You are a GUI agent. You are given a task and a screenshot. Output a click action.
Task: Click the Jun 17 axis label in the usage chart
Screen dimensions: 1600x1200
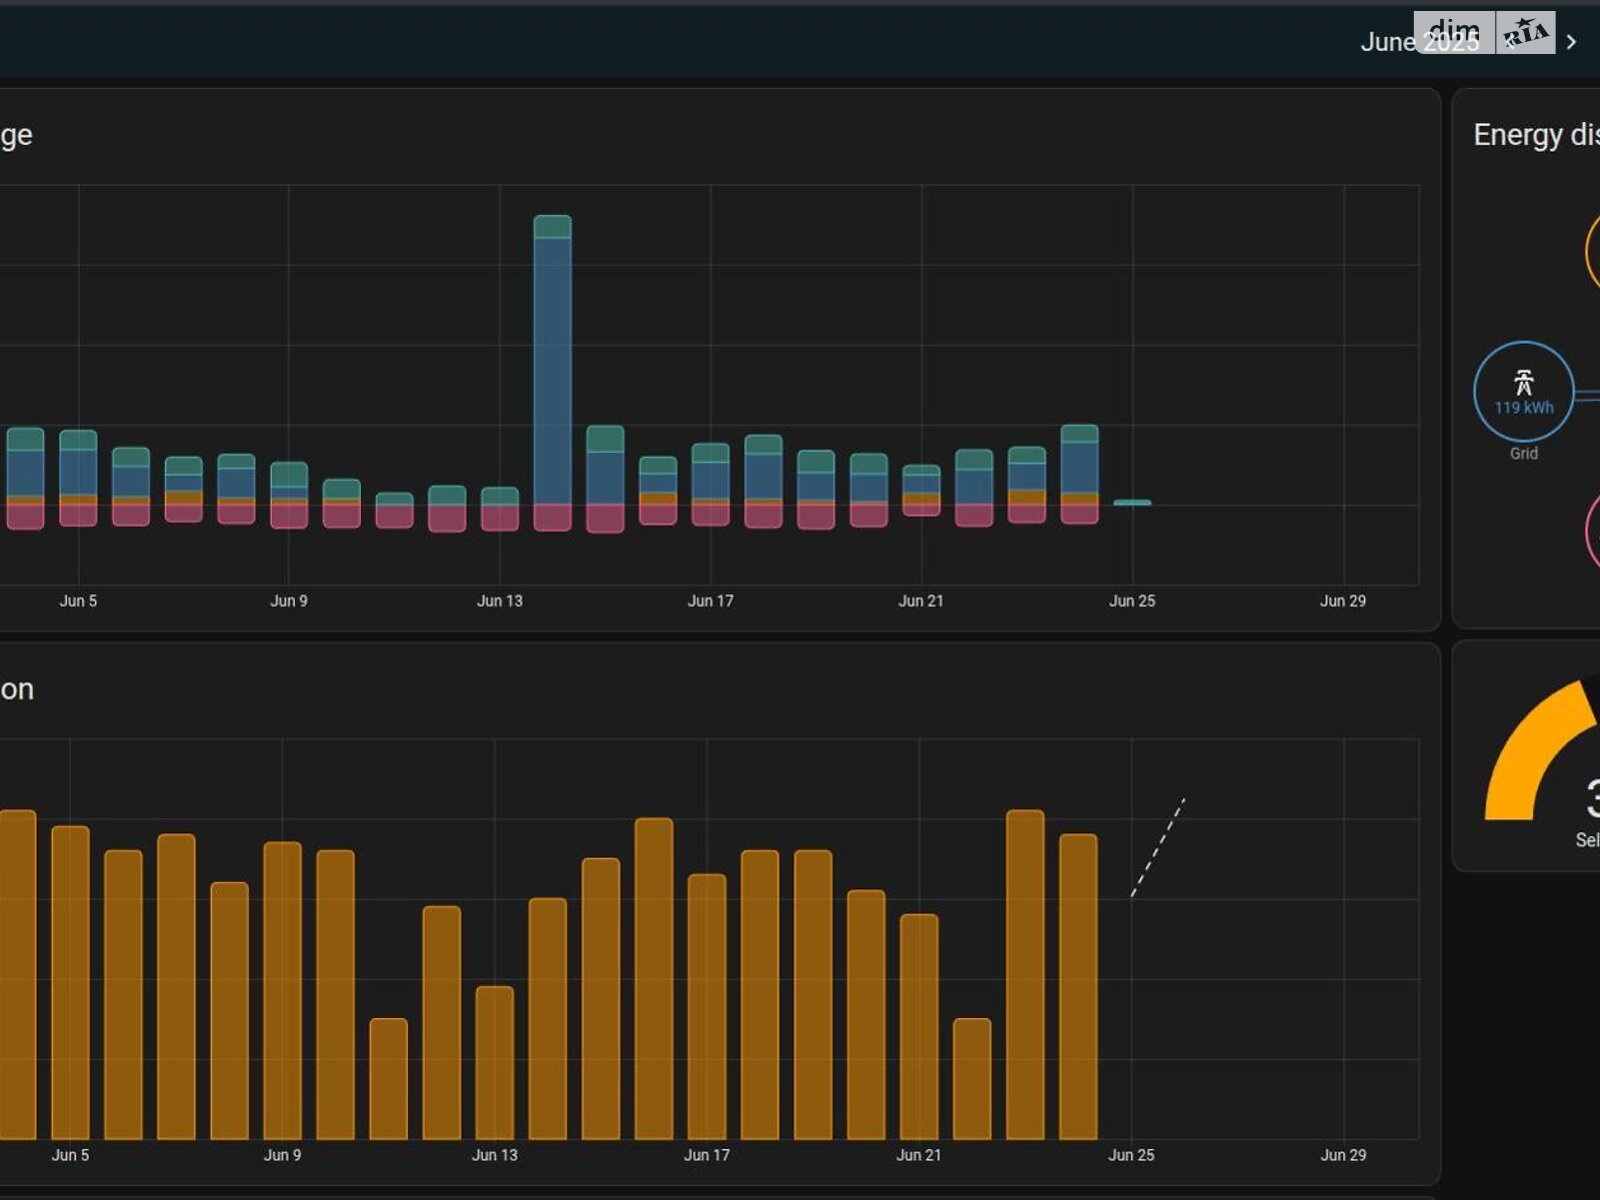click(x=711, y=601)
